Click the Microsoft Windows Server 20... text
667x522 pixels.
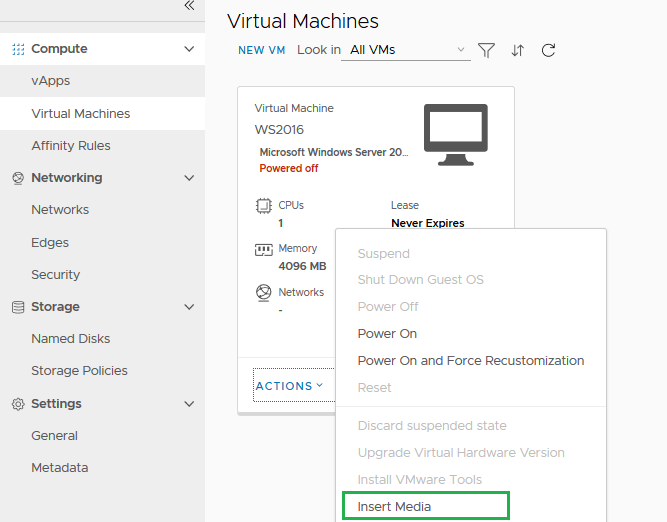click(334, 152)
